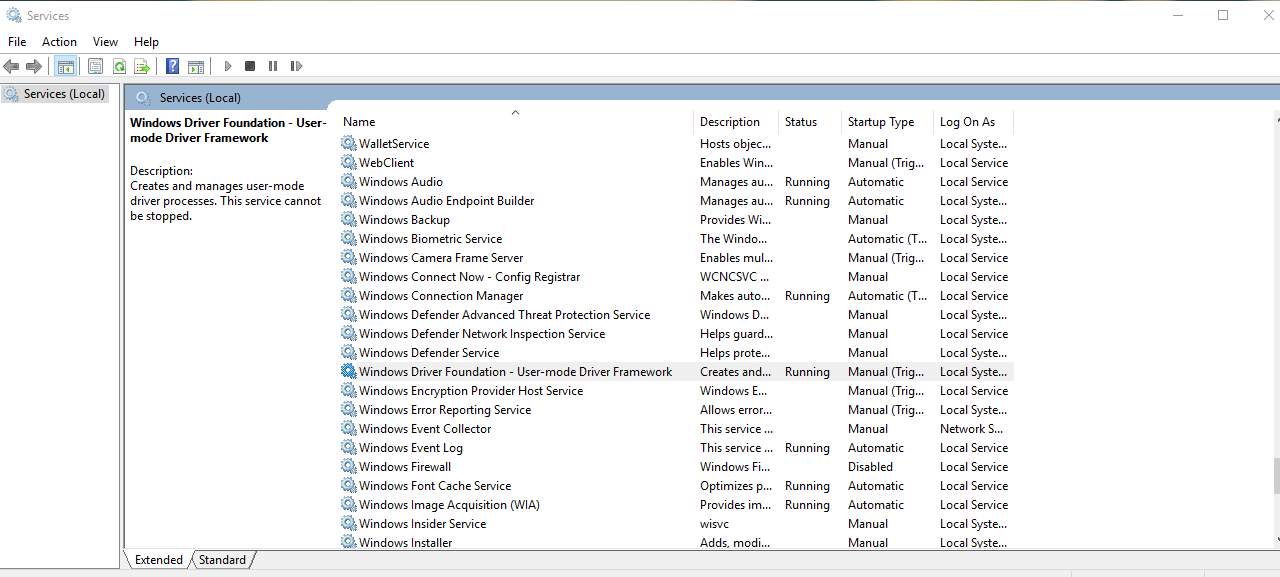Stop the service using the square stop icon
The height and width of the screenshot is (577, 1280).
tap(250, 66)
